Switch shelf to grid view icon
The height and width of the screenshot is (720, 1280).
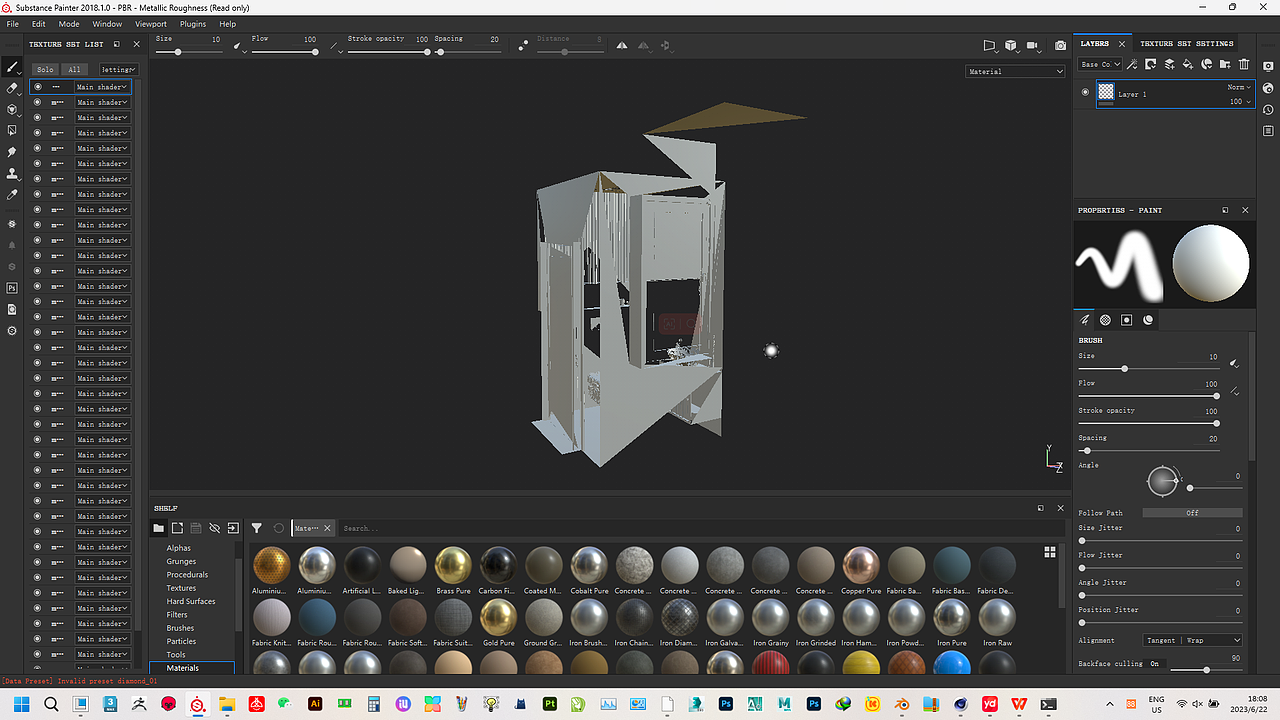tap(1050, 551)
